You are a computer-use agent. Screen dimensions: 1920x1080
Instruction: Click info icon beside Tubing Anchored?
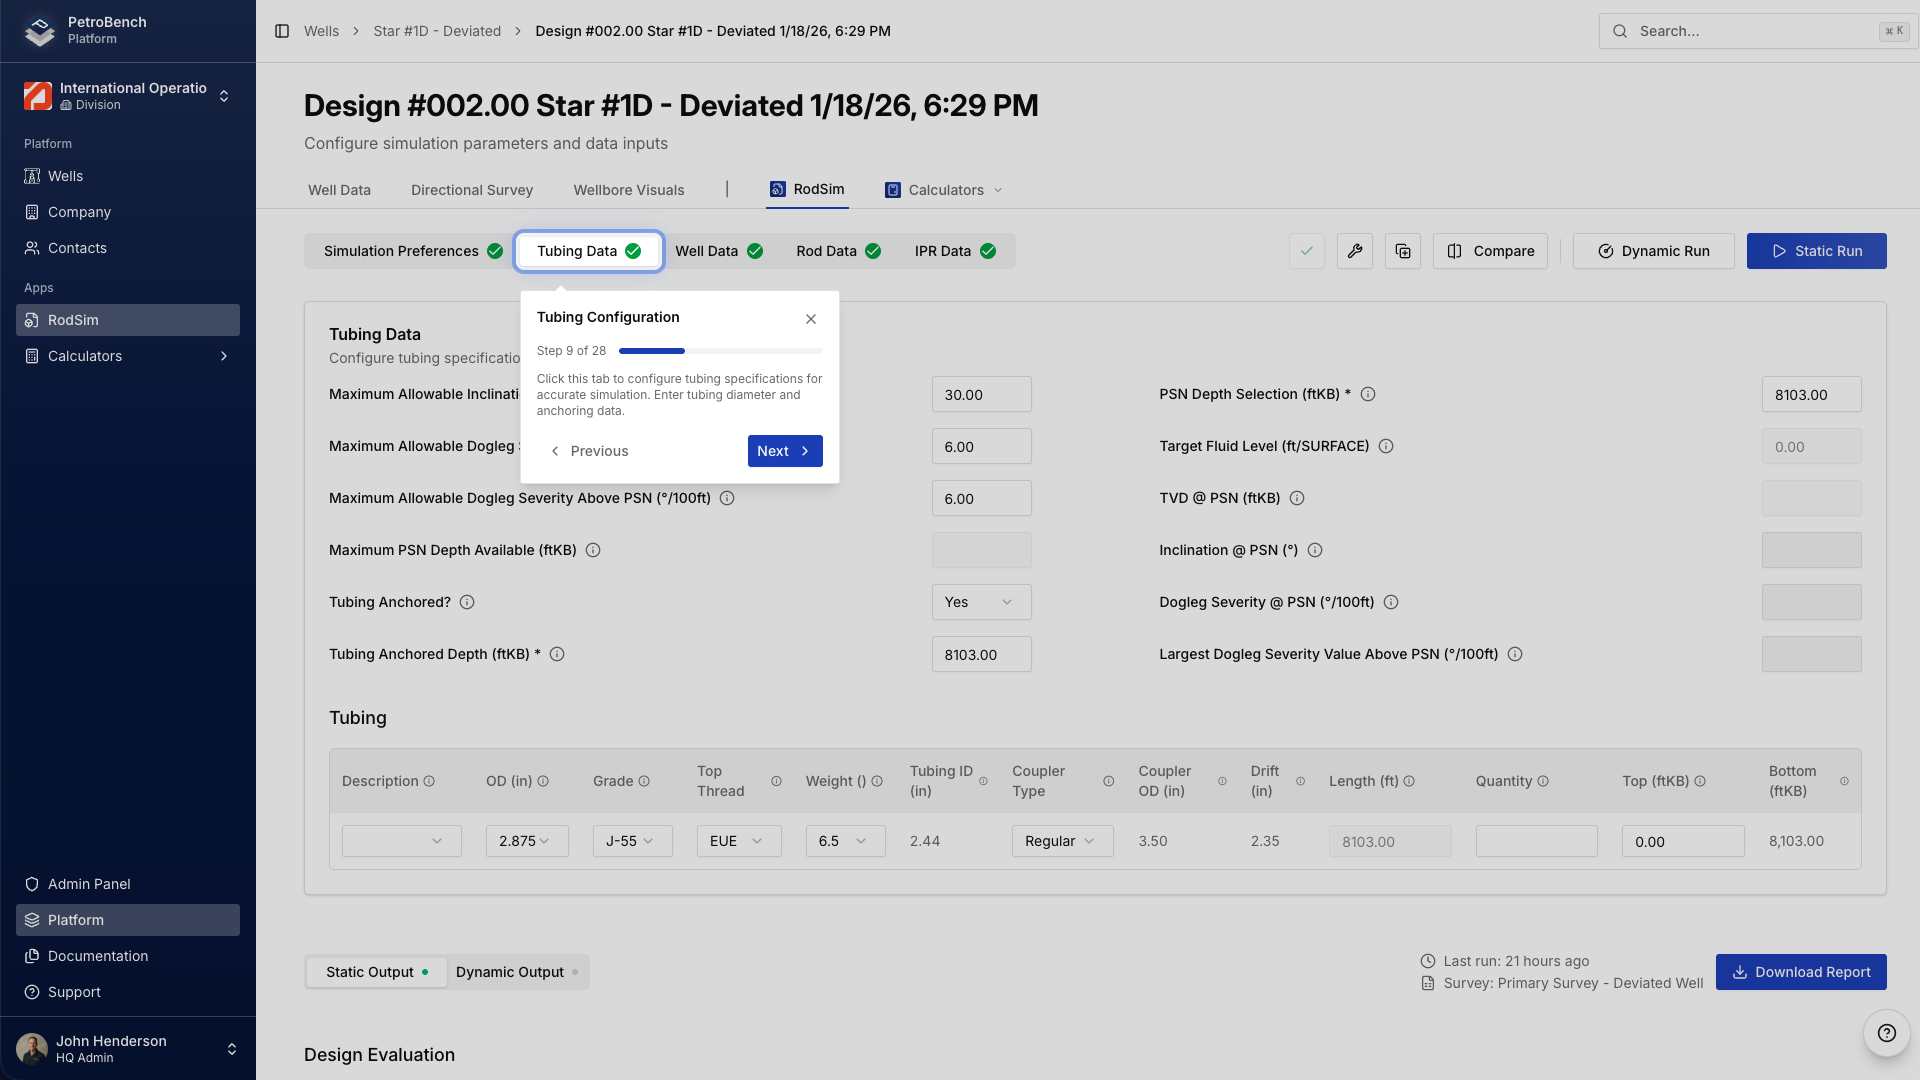click(x=467, y=602)
